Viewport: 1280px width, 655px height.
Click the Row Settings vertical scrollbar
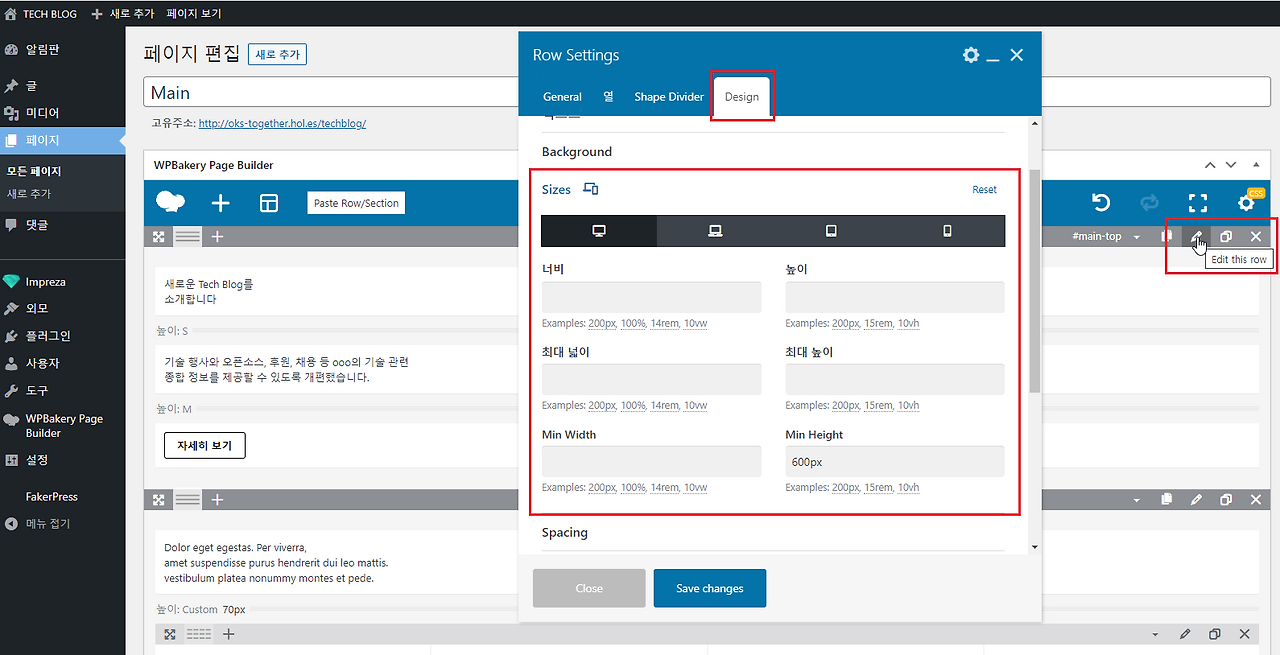pyautogui.click(x=1035, y=280)
